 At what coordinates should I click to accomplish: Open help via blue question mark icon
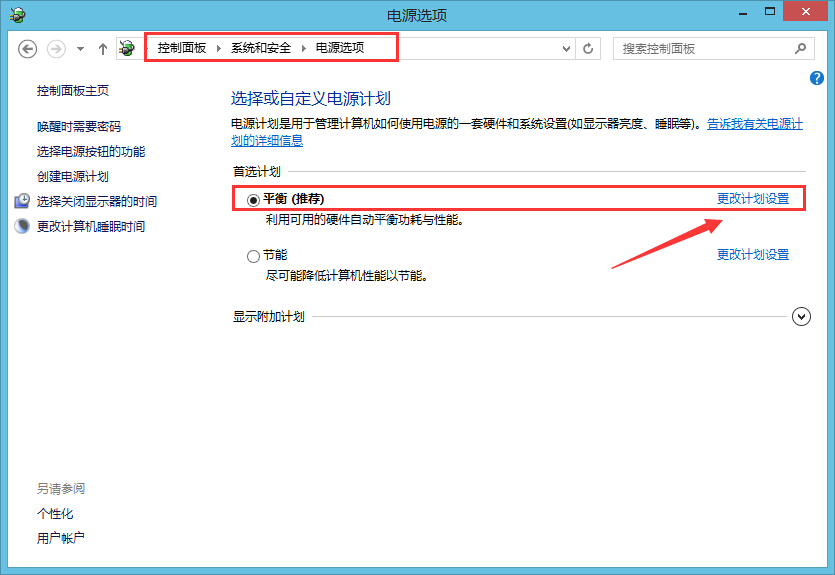[816, 78]
